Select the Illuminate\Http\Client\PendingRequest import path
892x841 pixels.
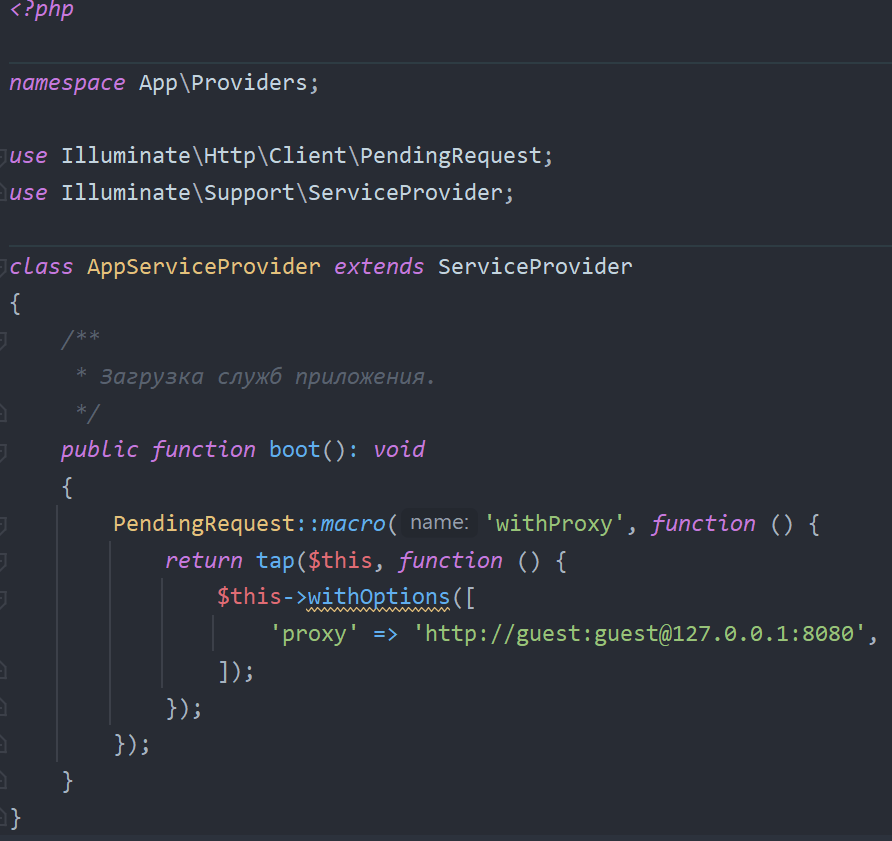point(302,156)
